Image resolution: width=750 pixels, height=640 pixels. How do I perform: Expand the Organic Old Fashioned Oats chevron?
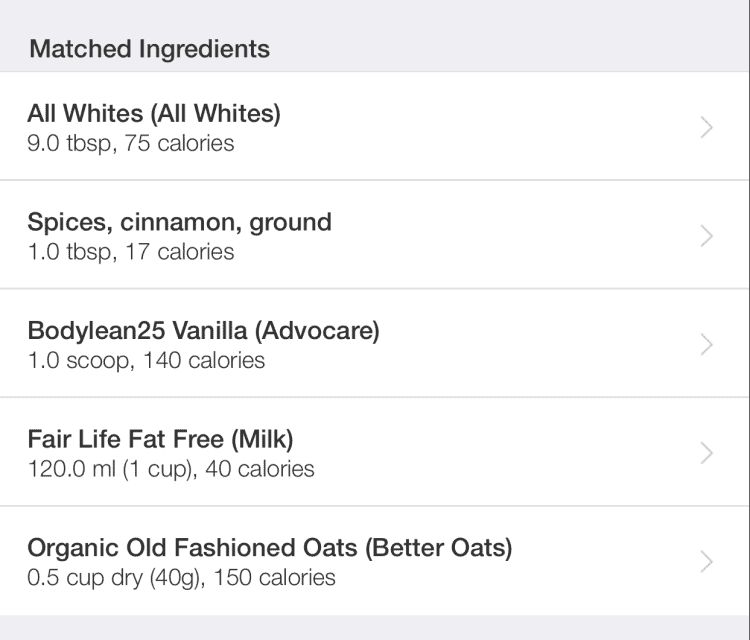pyautogui.click(x=707, y=561)
